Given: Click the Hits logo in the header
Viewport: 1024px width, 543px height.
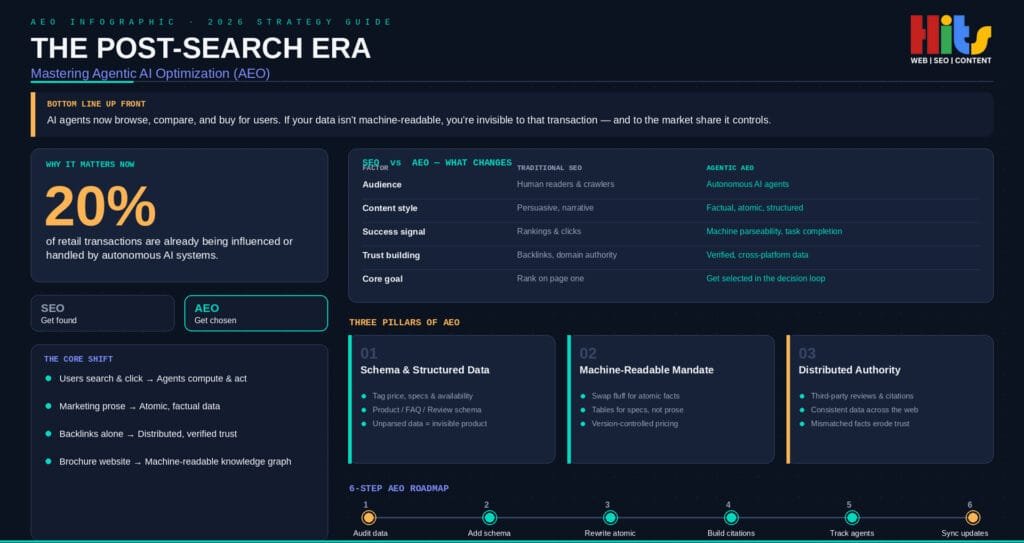Looking at the screenshot, I should coord(951,39).
